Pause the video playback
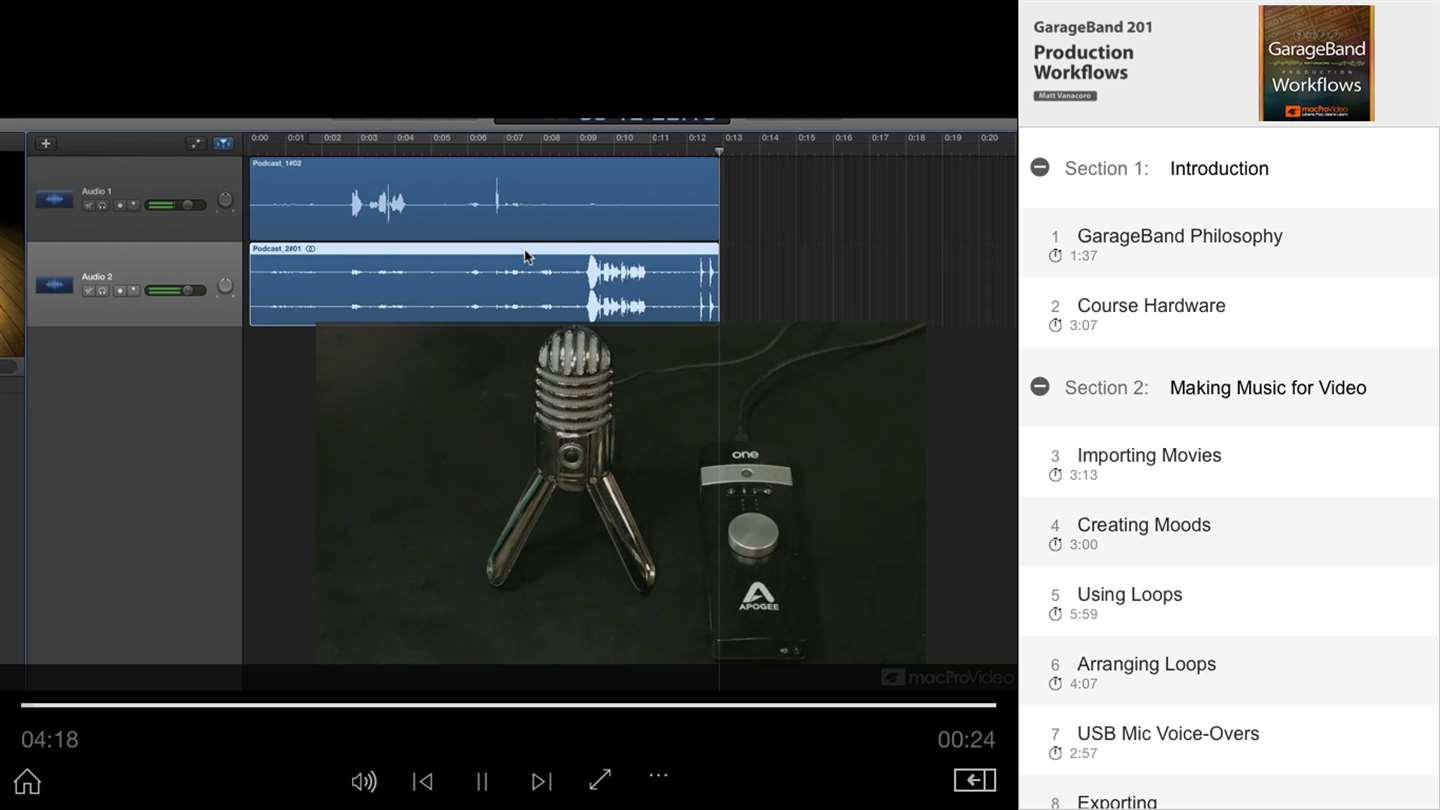The width and height of the screenshot is (1440, 810). click(482, 781)
